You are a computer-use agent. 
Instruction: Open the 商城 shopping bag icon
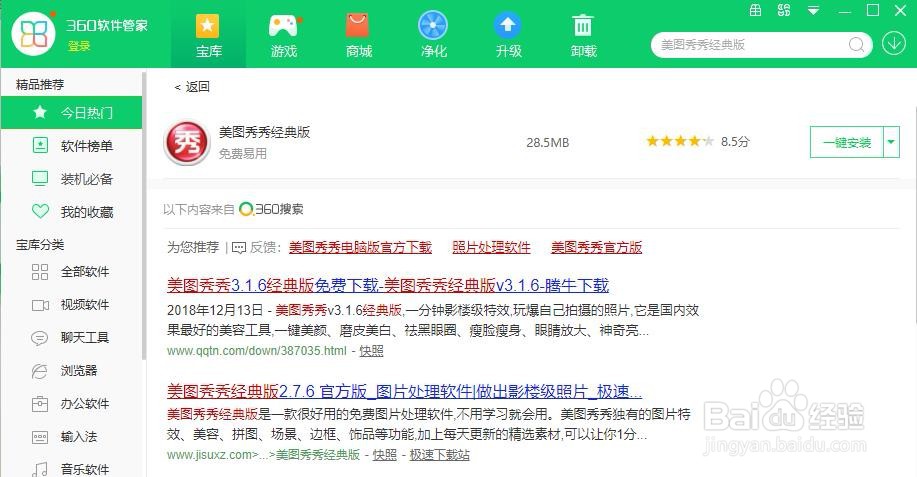tap(357, 26)
